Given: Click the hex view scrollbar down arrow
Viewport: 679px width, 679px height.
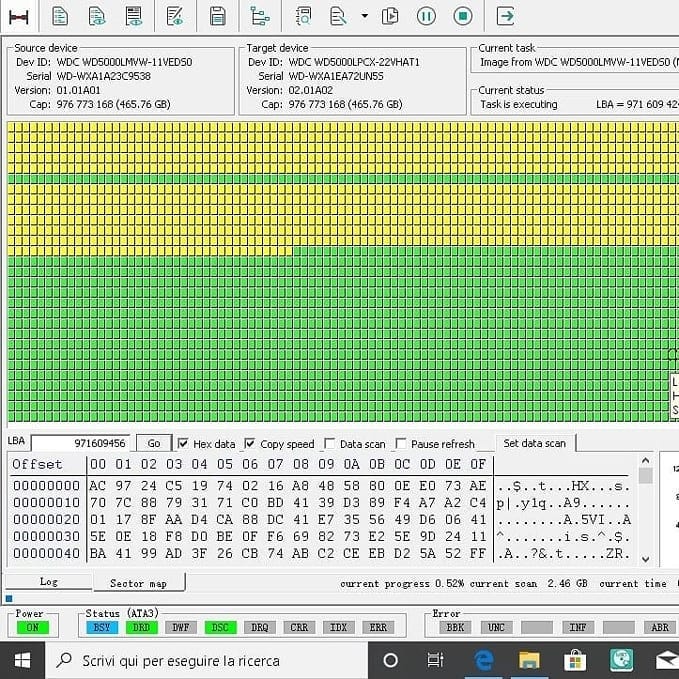Looking at the screenshot, I should click(646, 559).
